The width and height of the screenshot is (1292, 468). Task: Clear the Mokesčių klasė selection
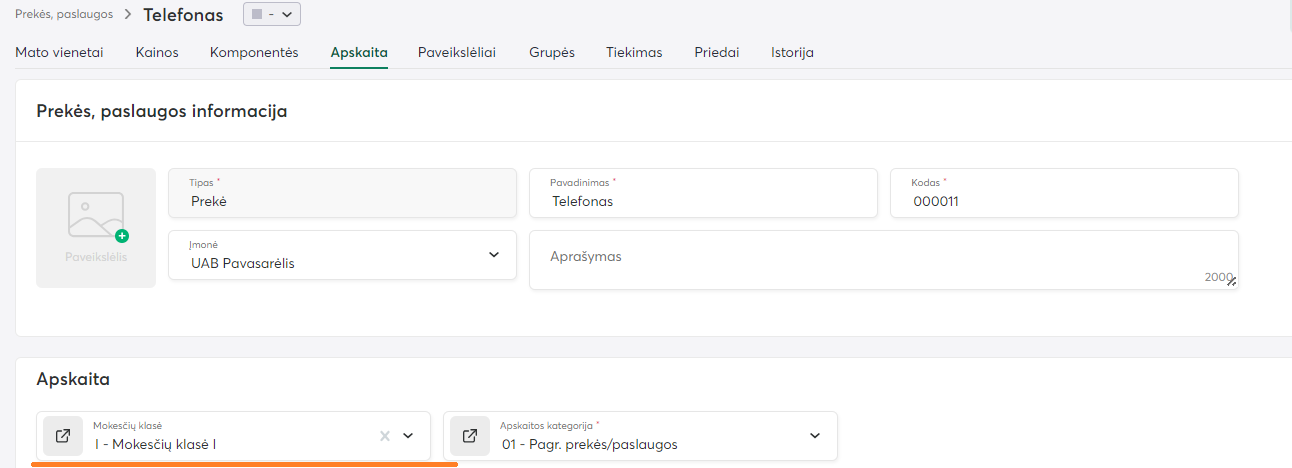click(x=385, y=436)
